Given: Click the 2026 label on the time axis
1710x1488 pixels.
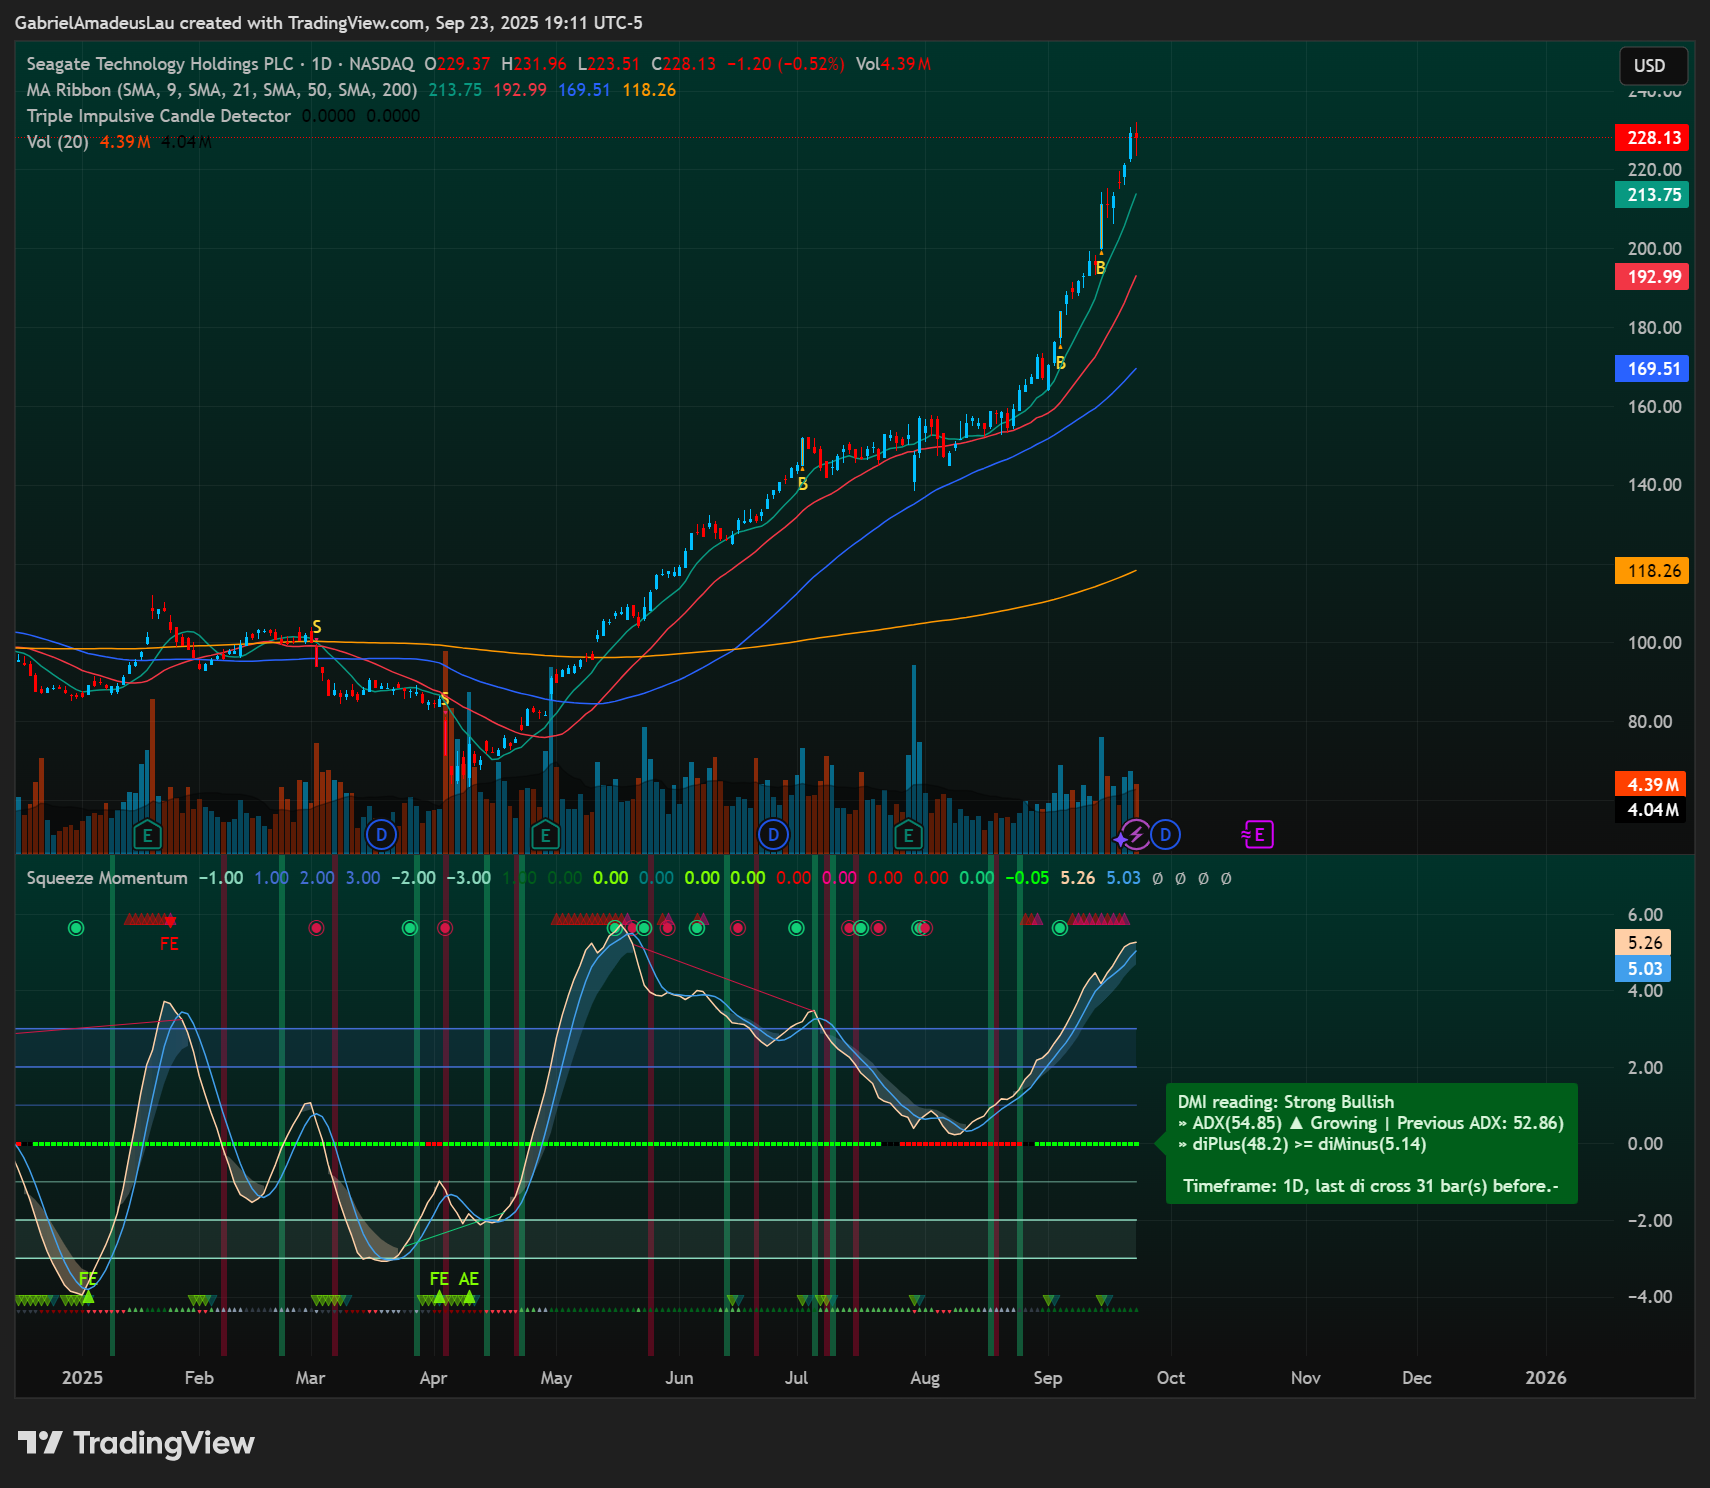Looking at the screenshot, I should click(x=1546, y=1378).
